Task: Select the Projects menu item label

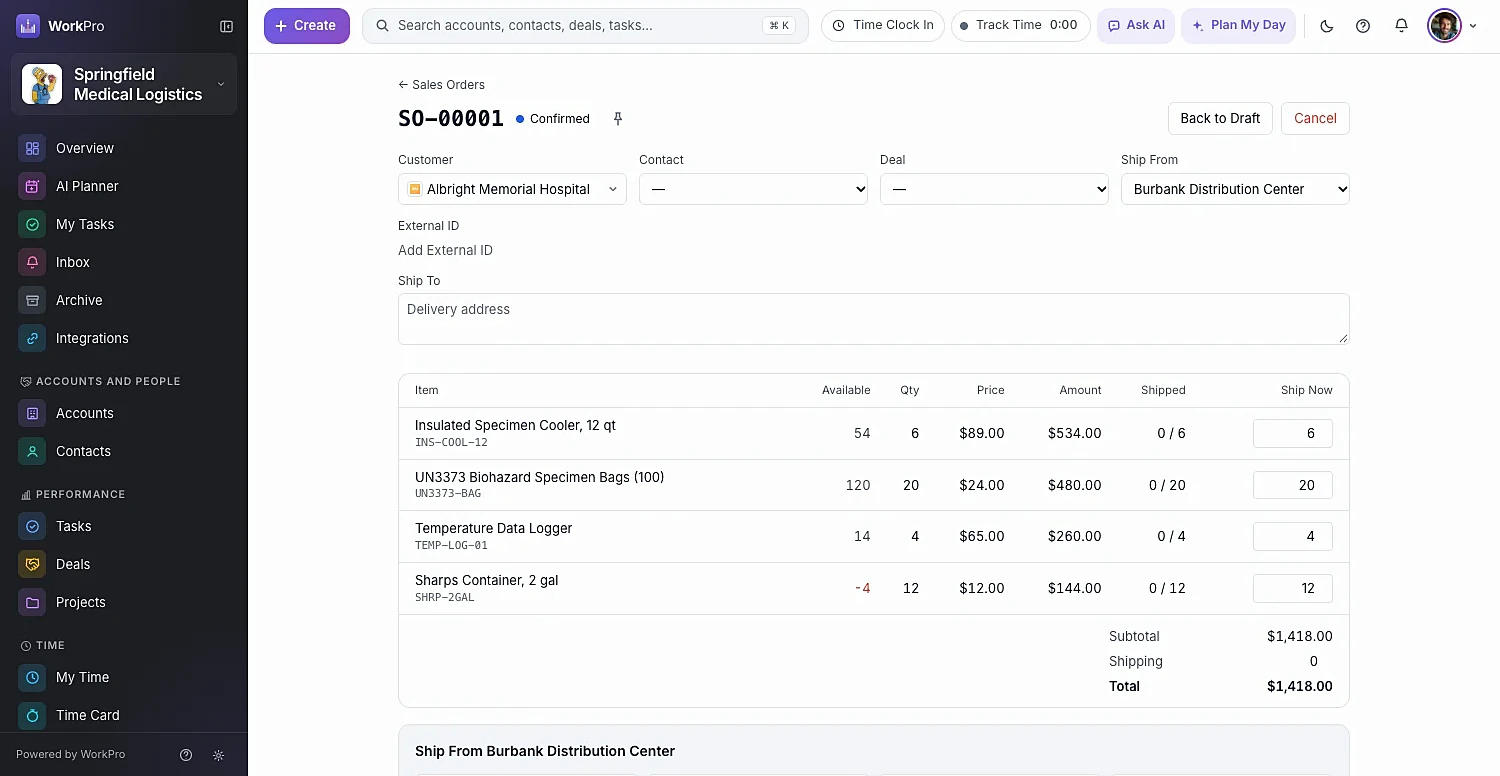Action: click(81, 602)
